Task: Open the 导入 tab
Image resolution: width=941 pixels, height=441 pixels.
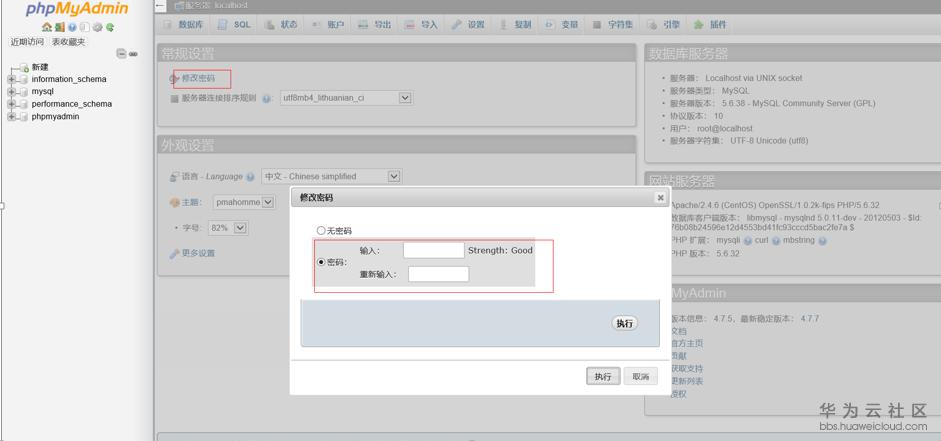Action: pyautogui.click(x=422, y=25)
